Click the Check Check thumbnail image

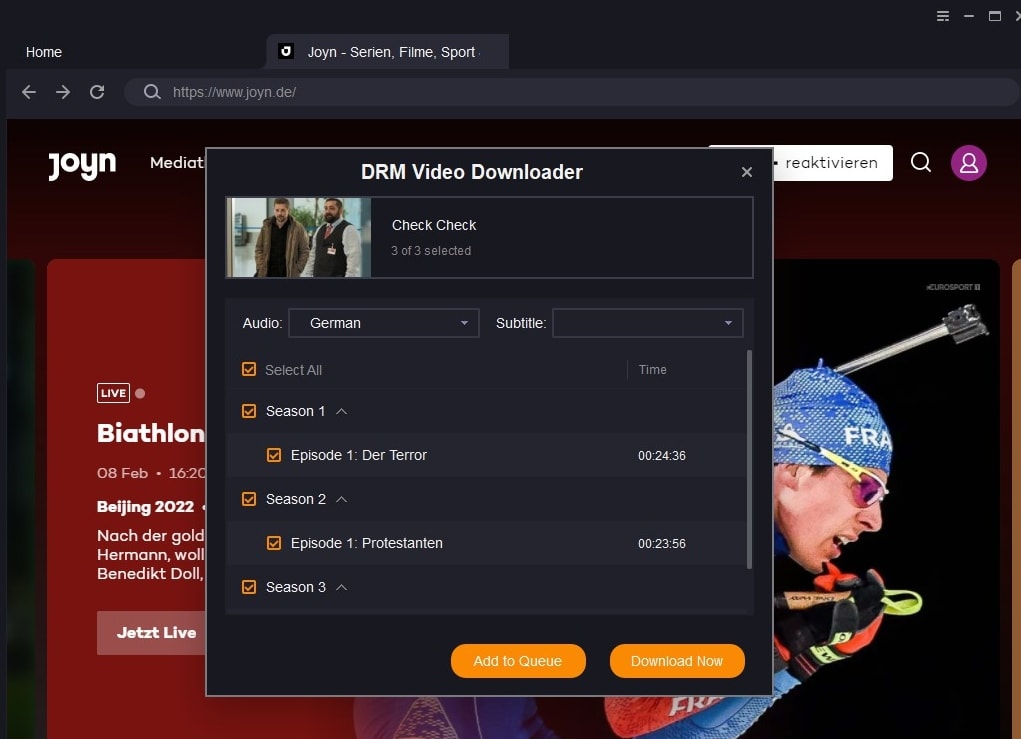(x=299, y=238)
